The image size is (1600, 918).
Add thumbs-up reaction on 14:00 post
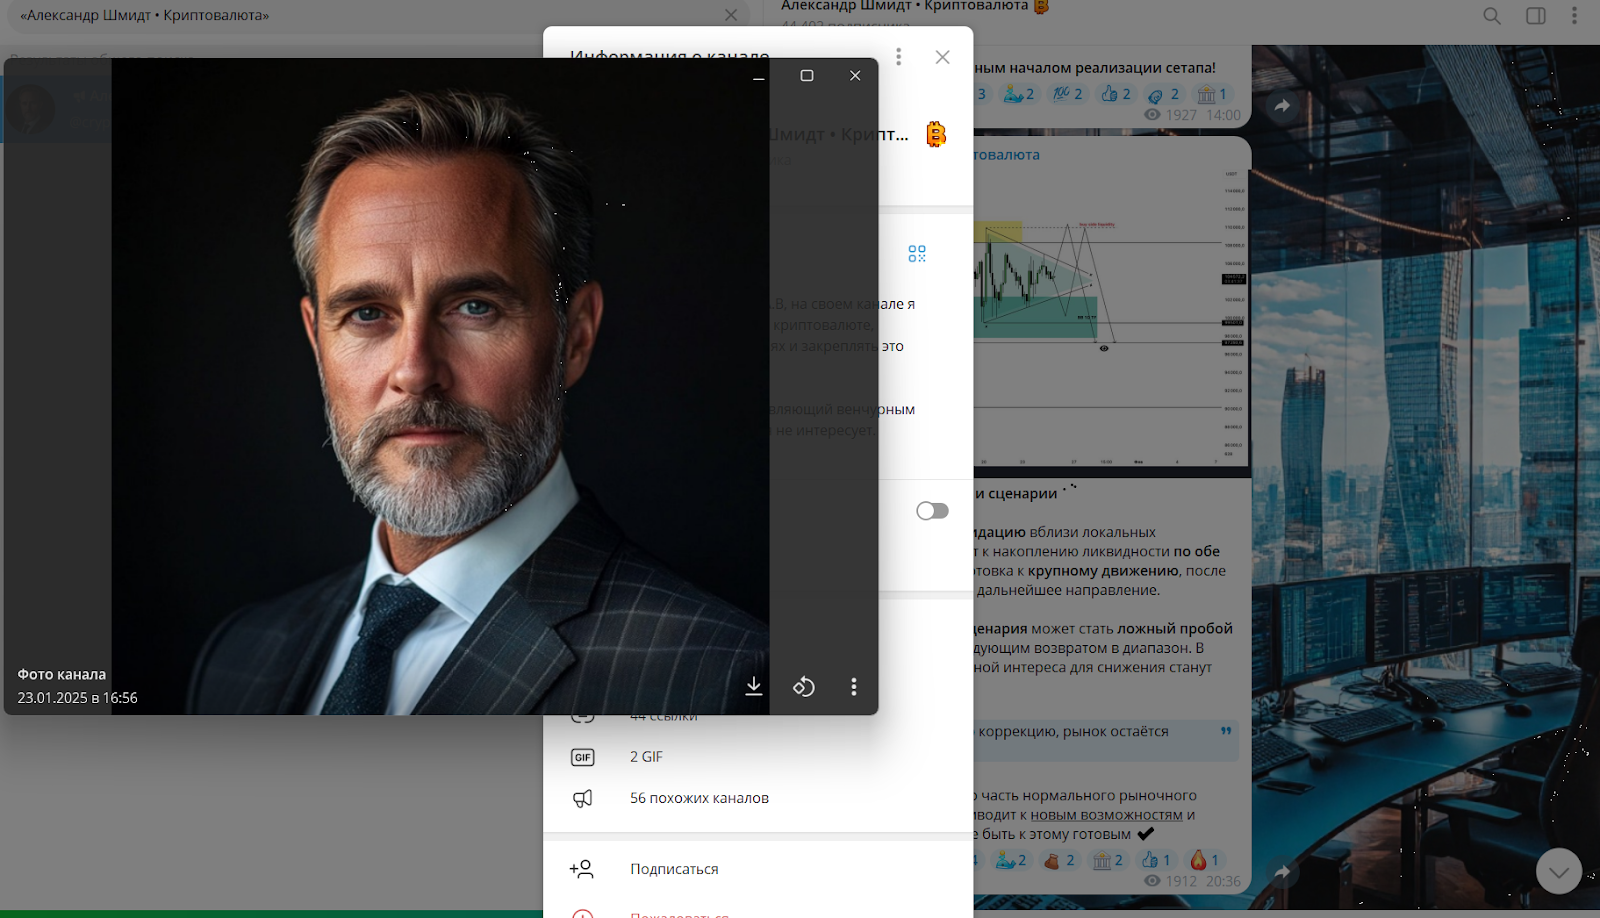coord(1116,94)
